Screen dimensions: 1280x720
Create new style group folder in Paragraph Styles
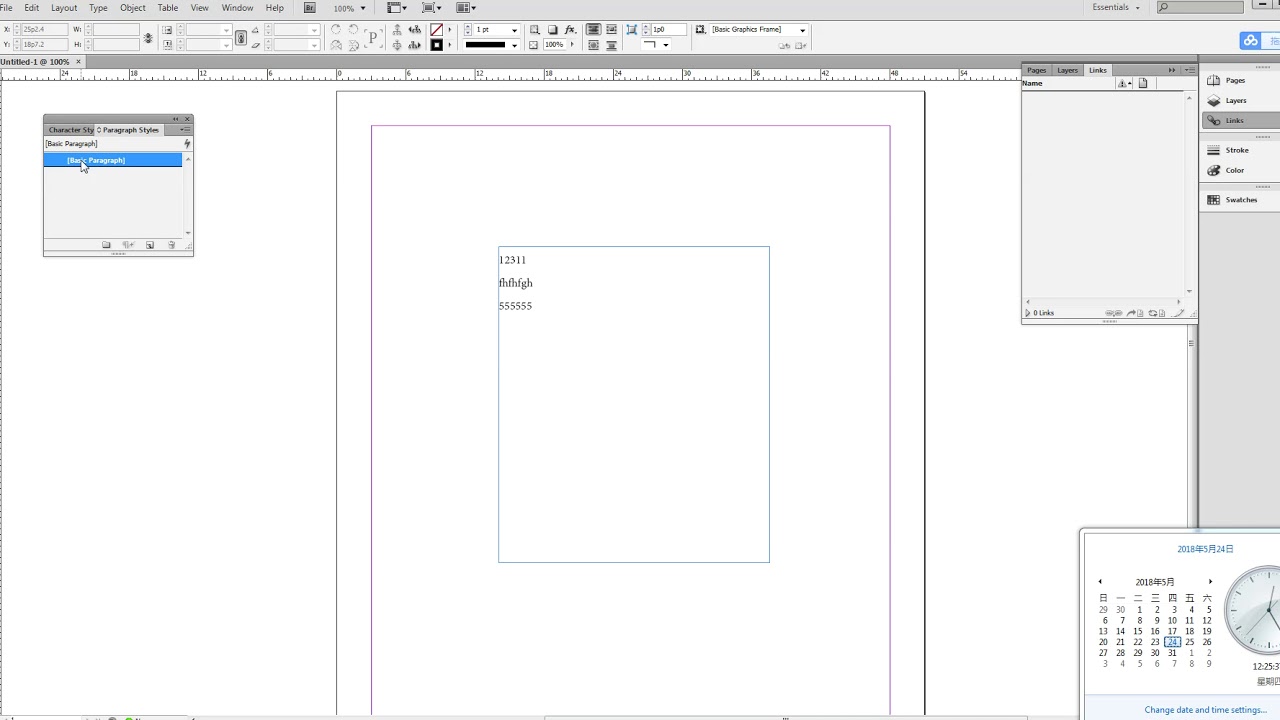point(106,245)
